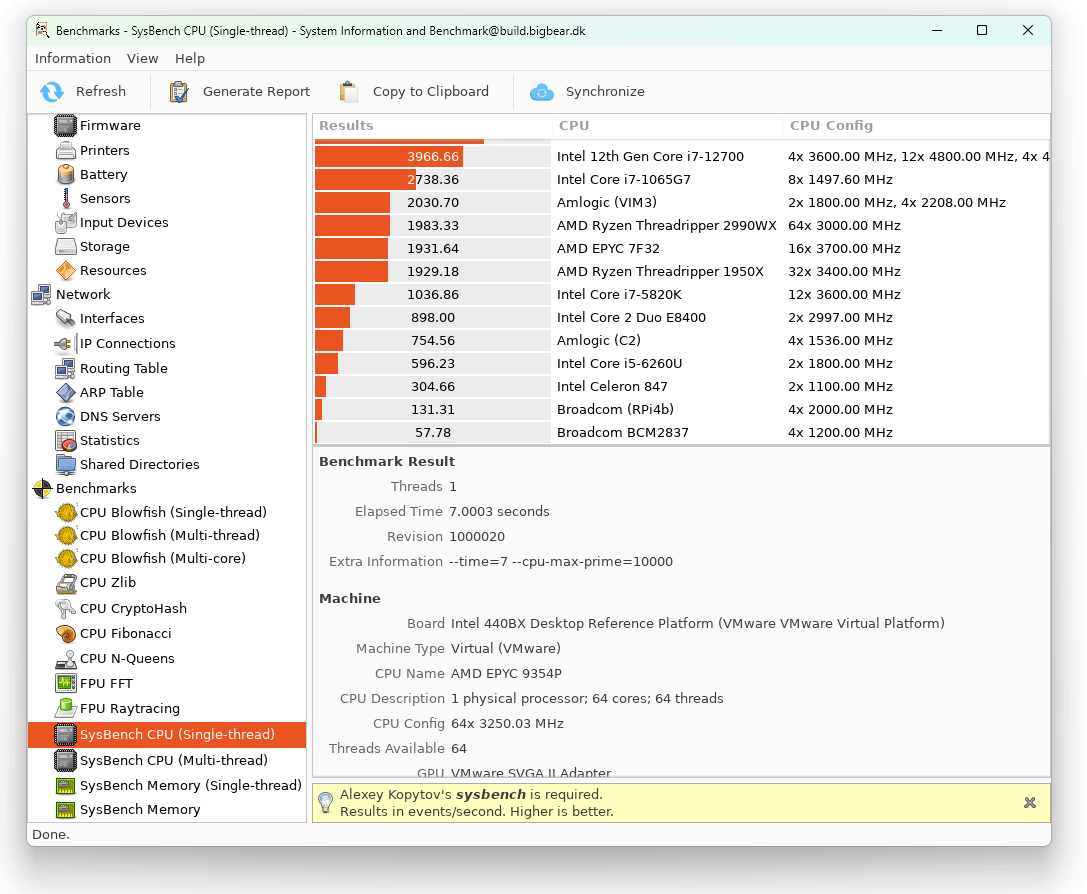
Task: Click the Copy to Clipboard icon
Action: [349, 91]
